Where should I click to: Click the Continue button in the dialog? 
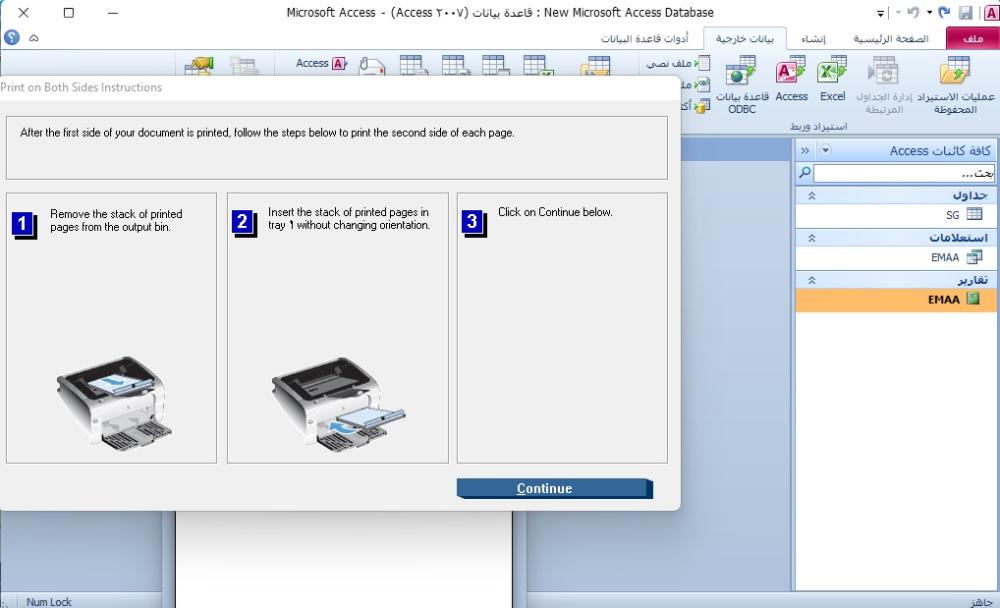pyautogui.click(x=554, y=488)
